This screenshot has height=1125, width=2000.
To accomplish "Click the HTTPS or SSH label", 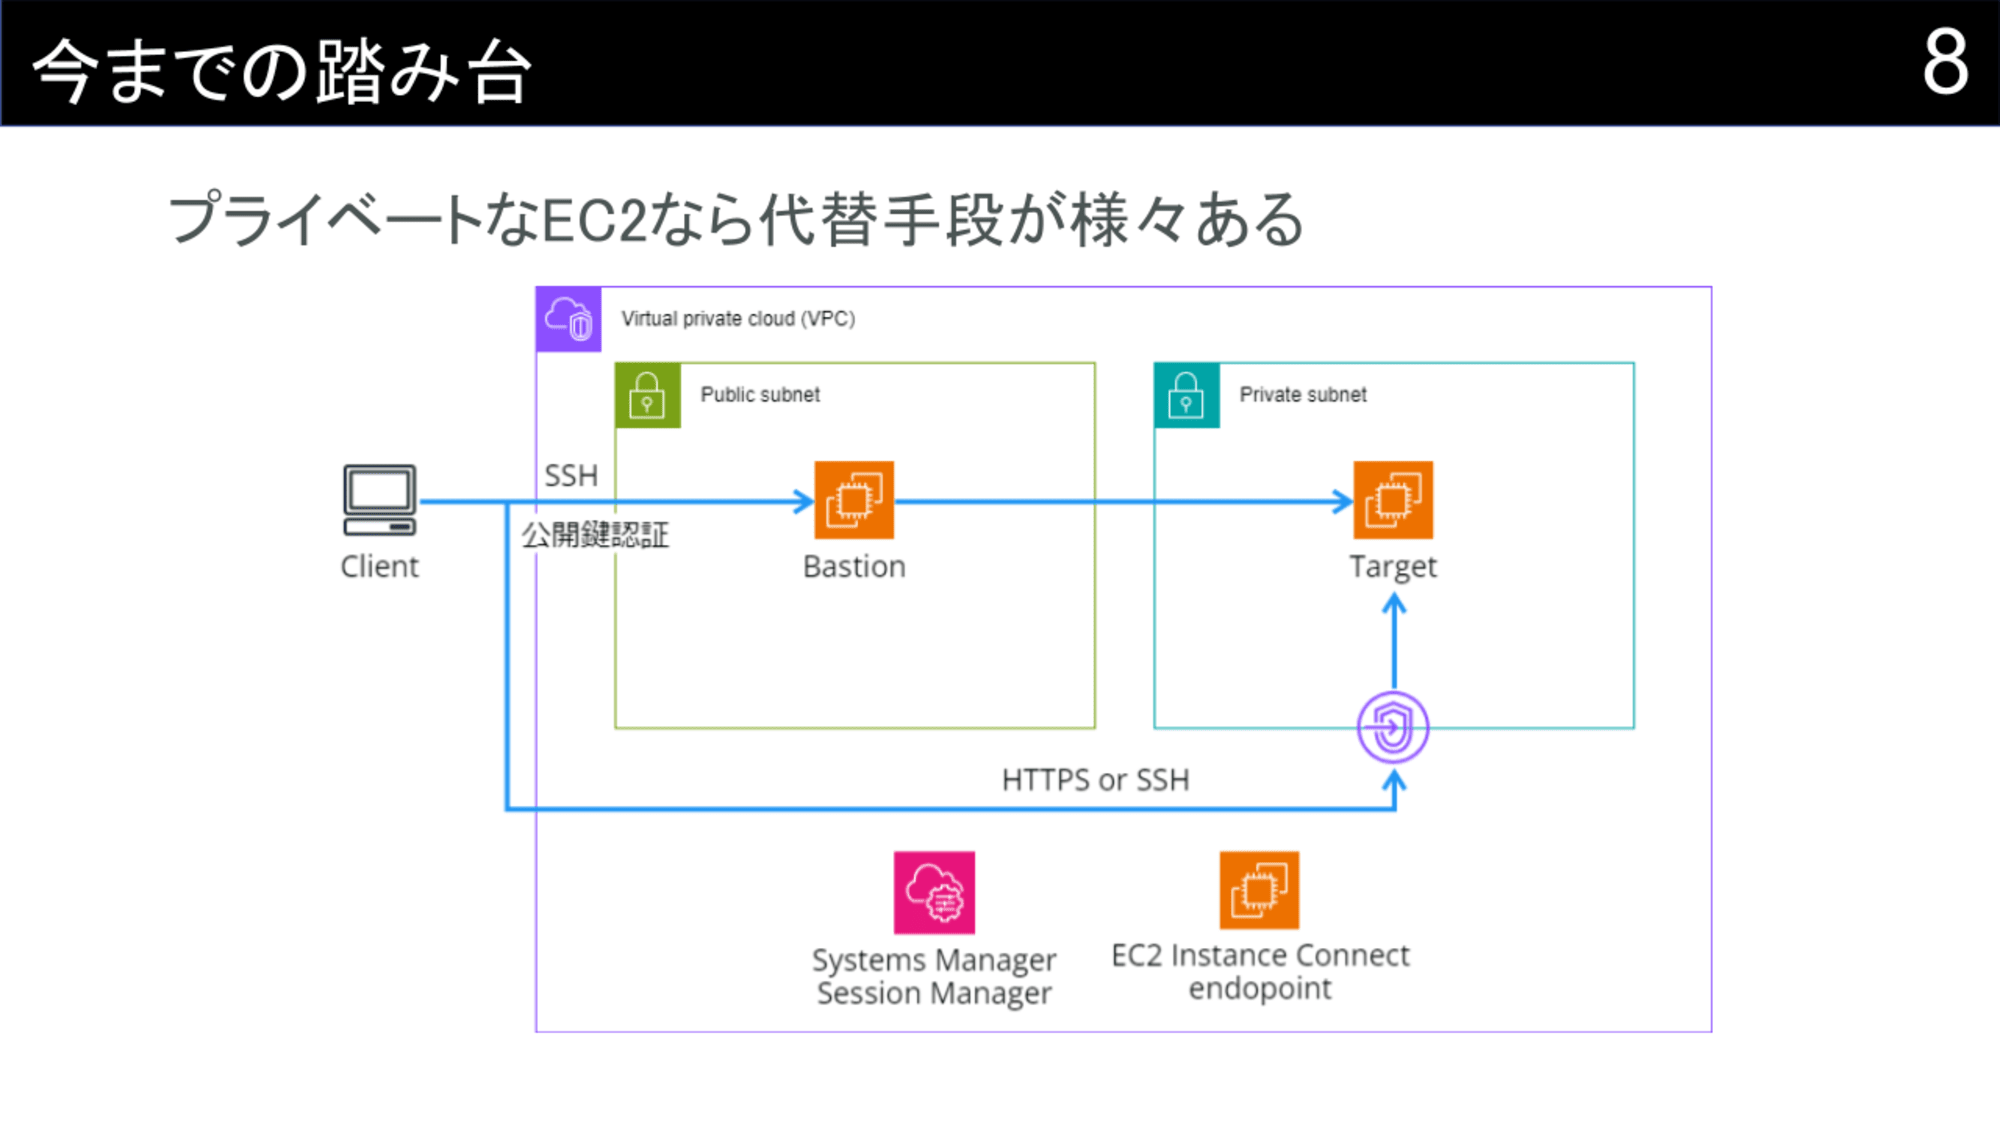I will 1096,780.
